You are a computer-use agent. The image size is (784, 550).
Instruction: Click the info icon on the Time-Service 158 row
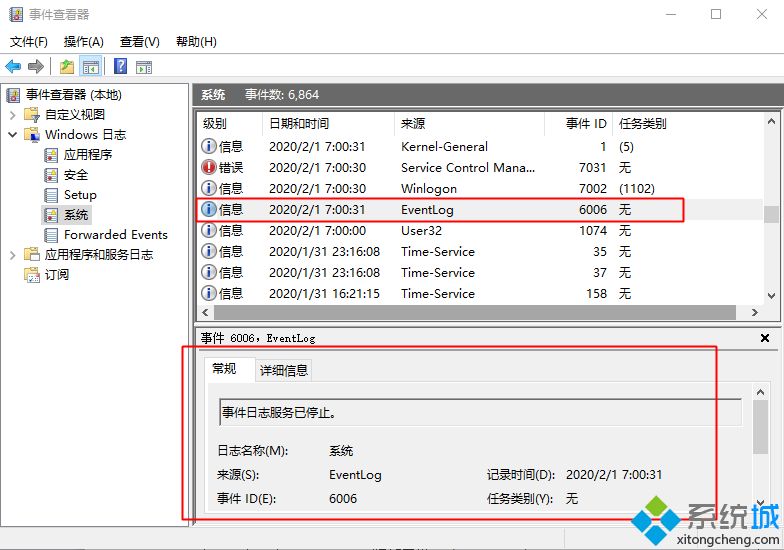click(208, 293)
